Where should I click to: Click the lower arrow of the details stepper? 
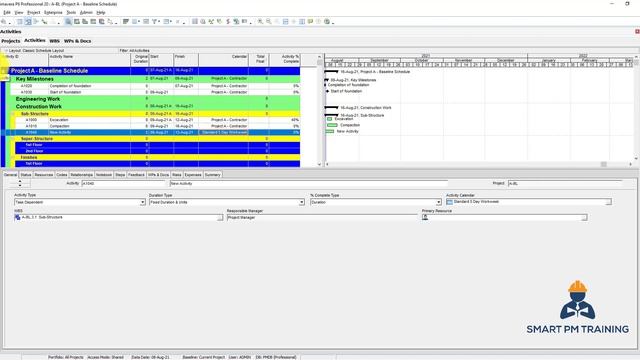coord(20,186)
